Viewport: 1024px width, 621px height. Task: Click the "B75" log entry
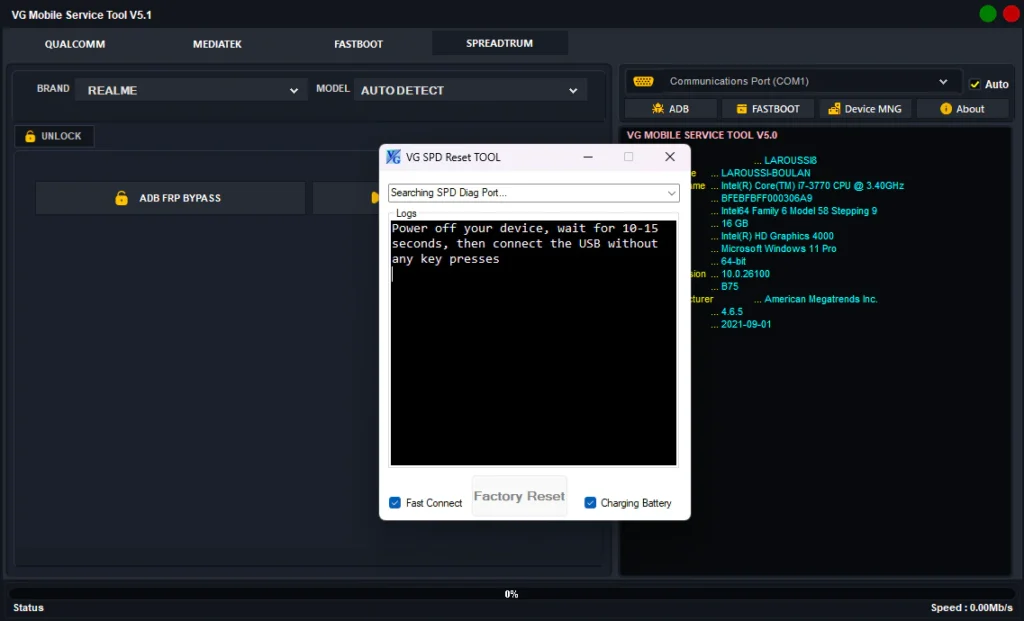pos(729,287)
